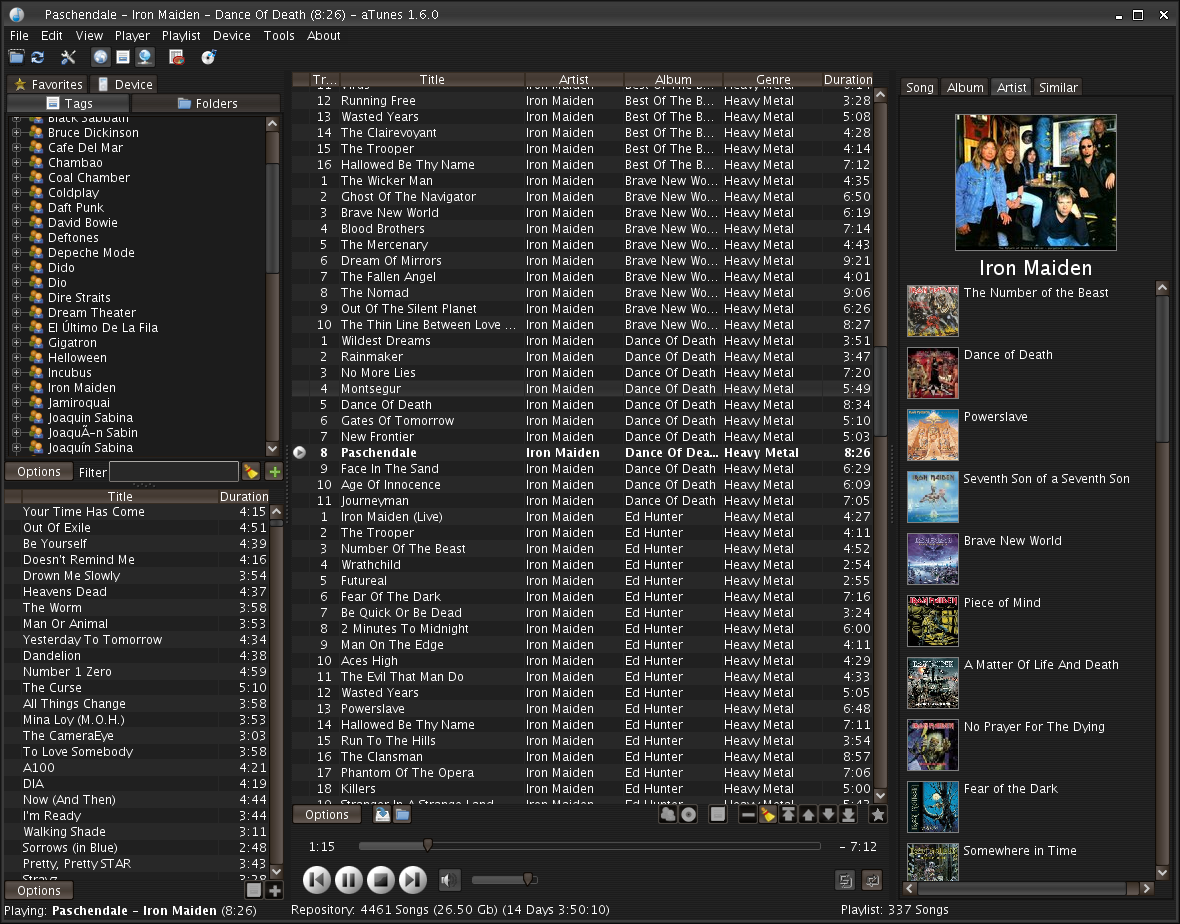Viewport: 1180px width, 924px height.
Task: Mute audio using the speaker icon
Action: [449, 880]
